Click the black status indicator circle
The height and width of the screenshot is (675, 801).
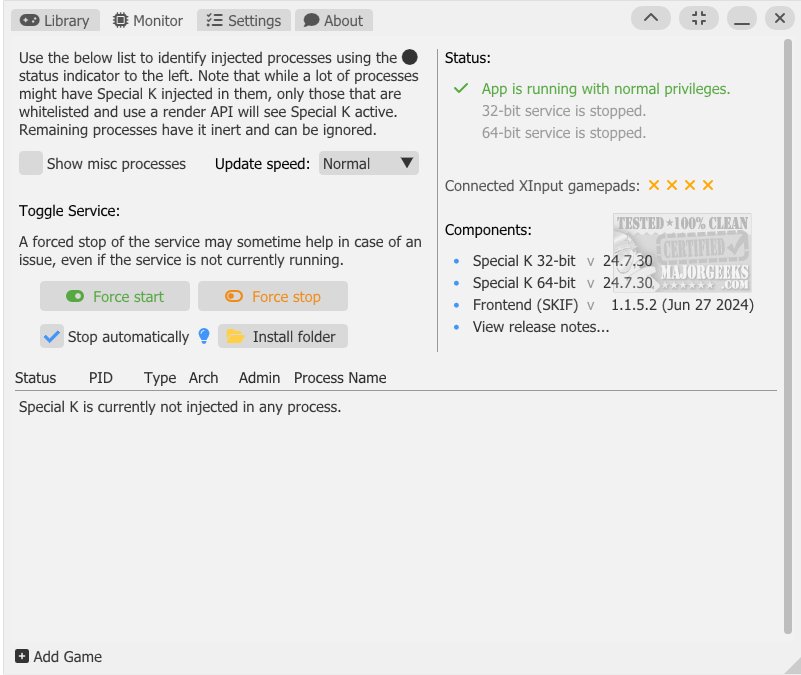click(409, 58)
